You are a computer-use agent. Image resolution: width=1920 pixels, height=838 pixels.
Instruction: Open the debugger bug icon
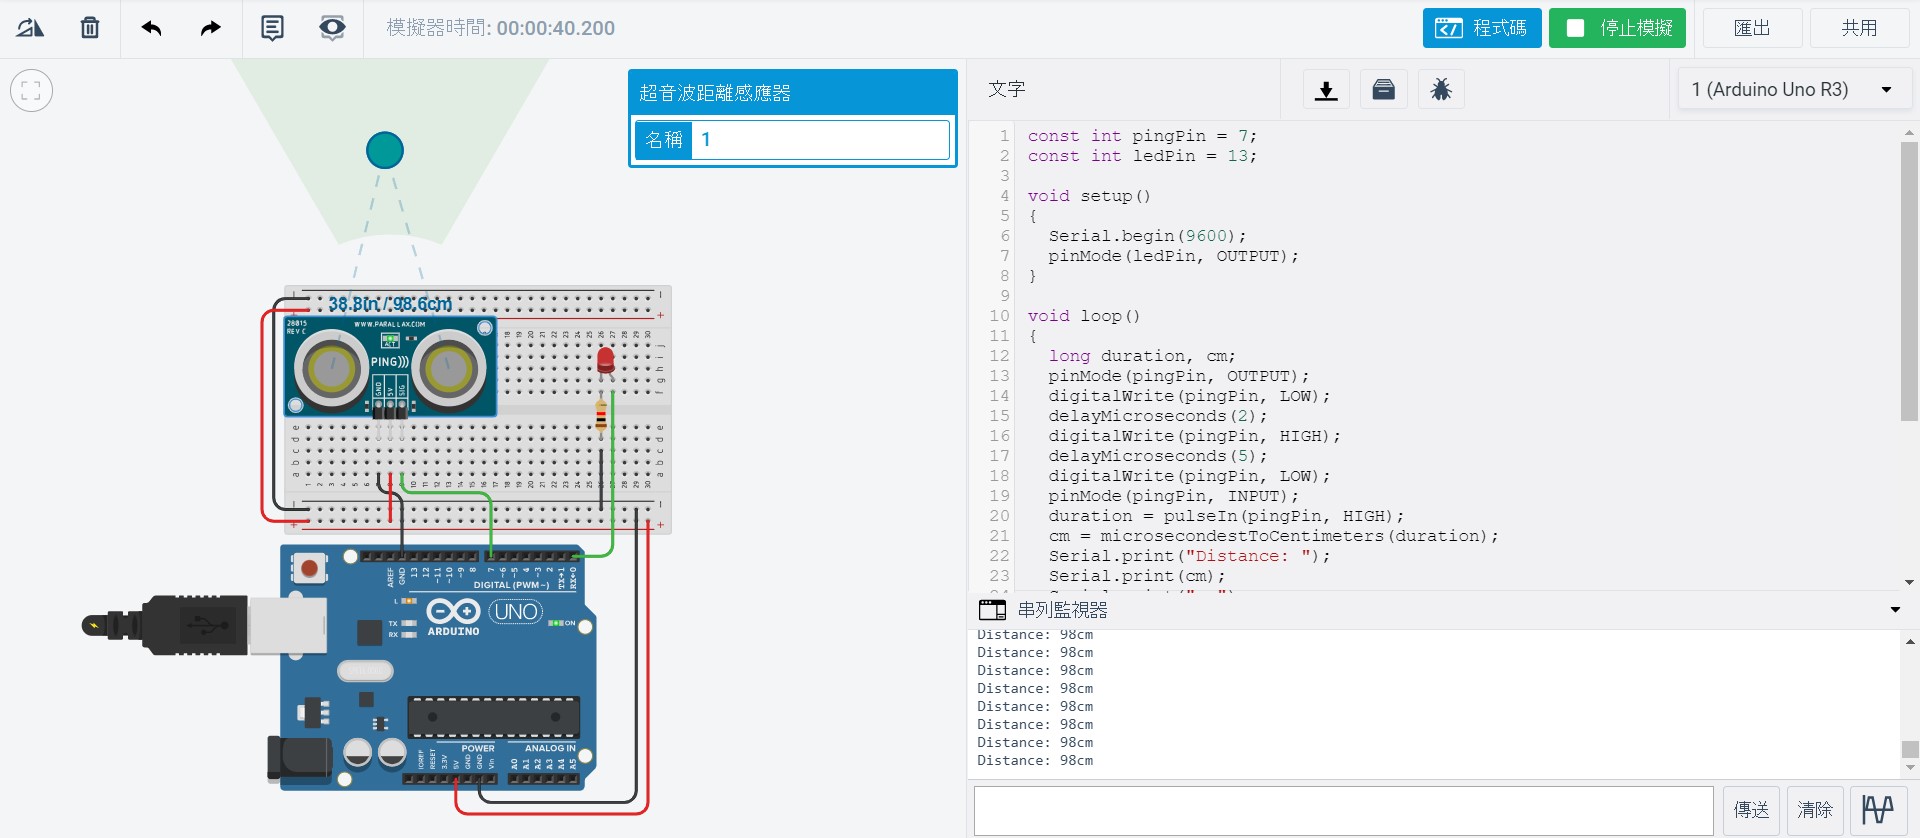[1441, 90]
